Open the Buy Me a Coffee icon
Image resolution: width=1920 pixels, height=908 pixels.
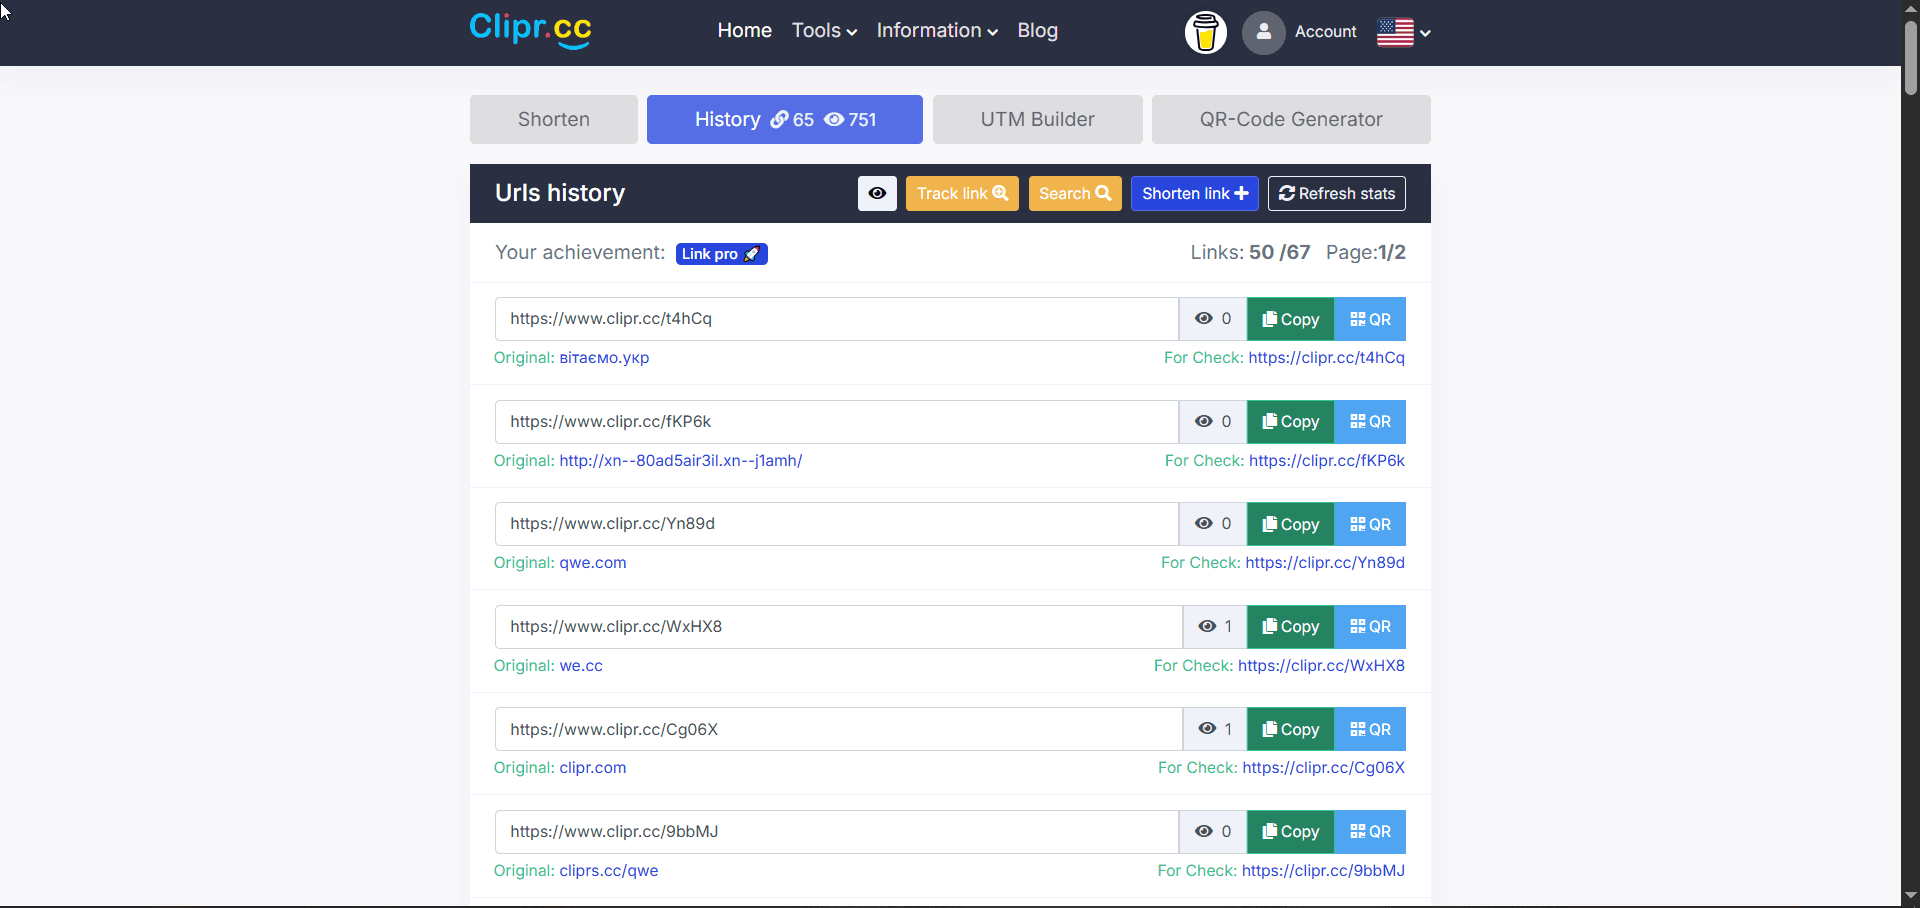click(x=1205, y=32)
